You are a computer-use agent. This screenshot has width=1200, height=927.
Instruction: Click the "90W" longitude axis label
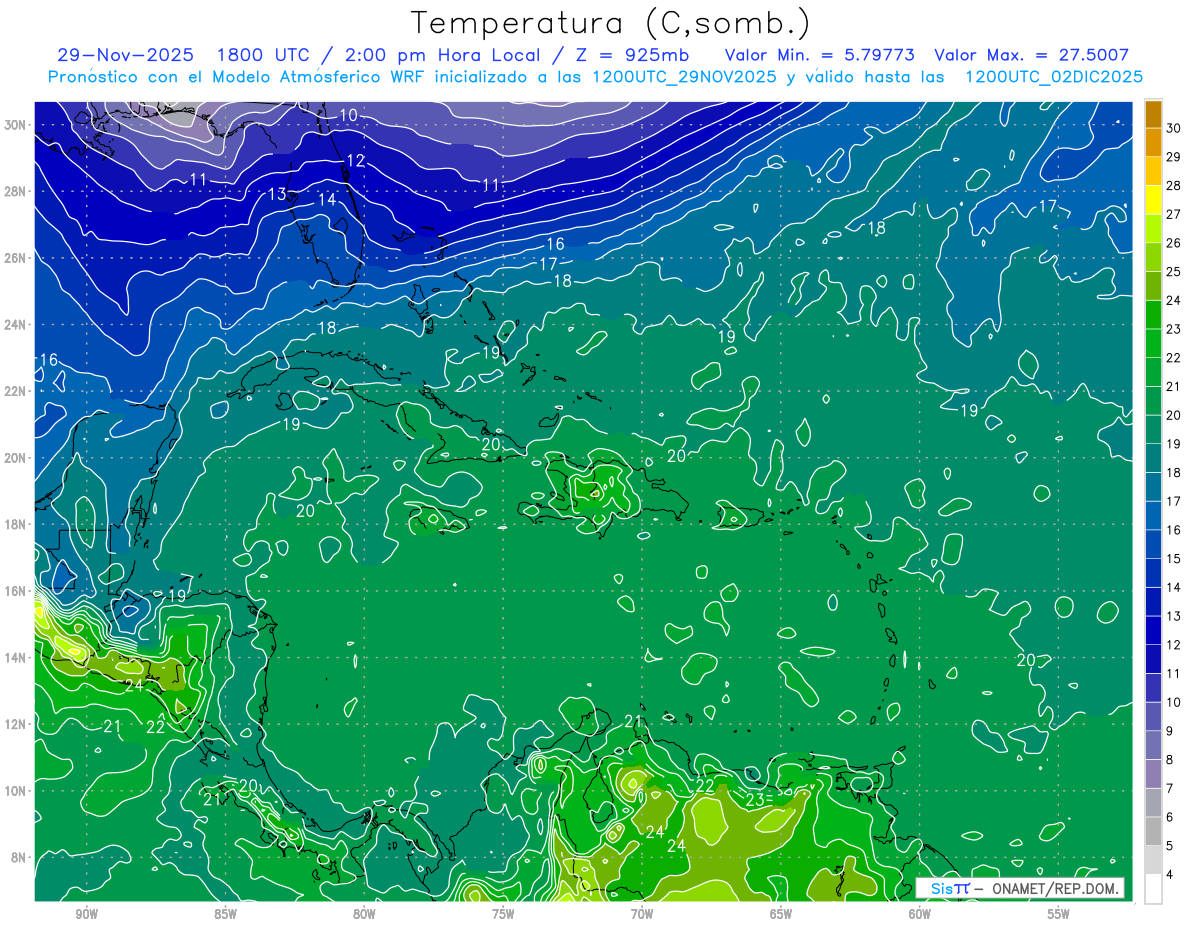[x=86, y=914]
